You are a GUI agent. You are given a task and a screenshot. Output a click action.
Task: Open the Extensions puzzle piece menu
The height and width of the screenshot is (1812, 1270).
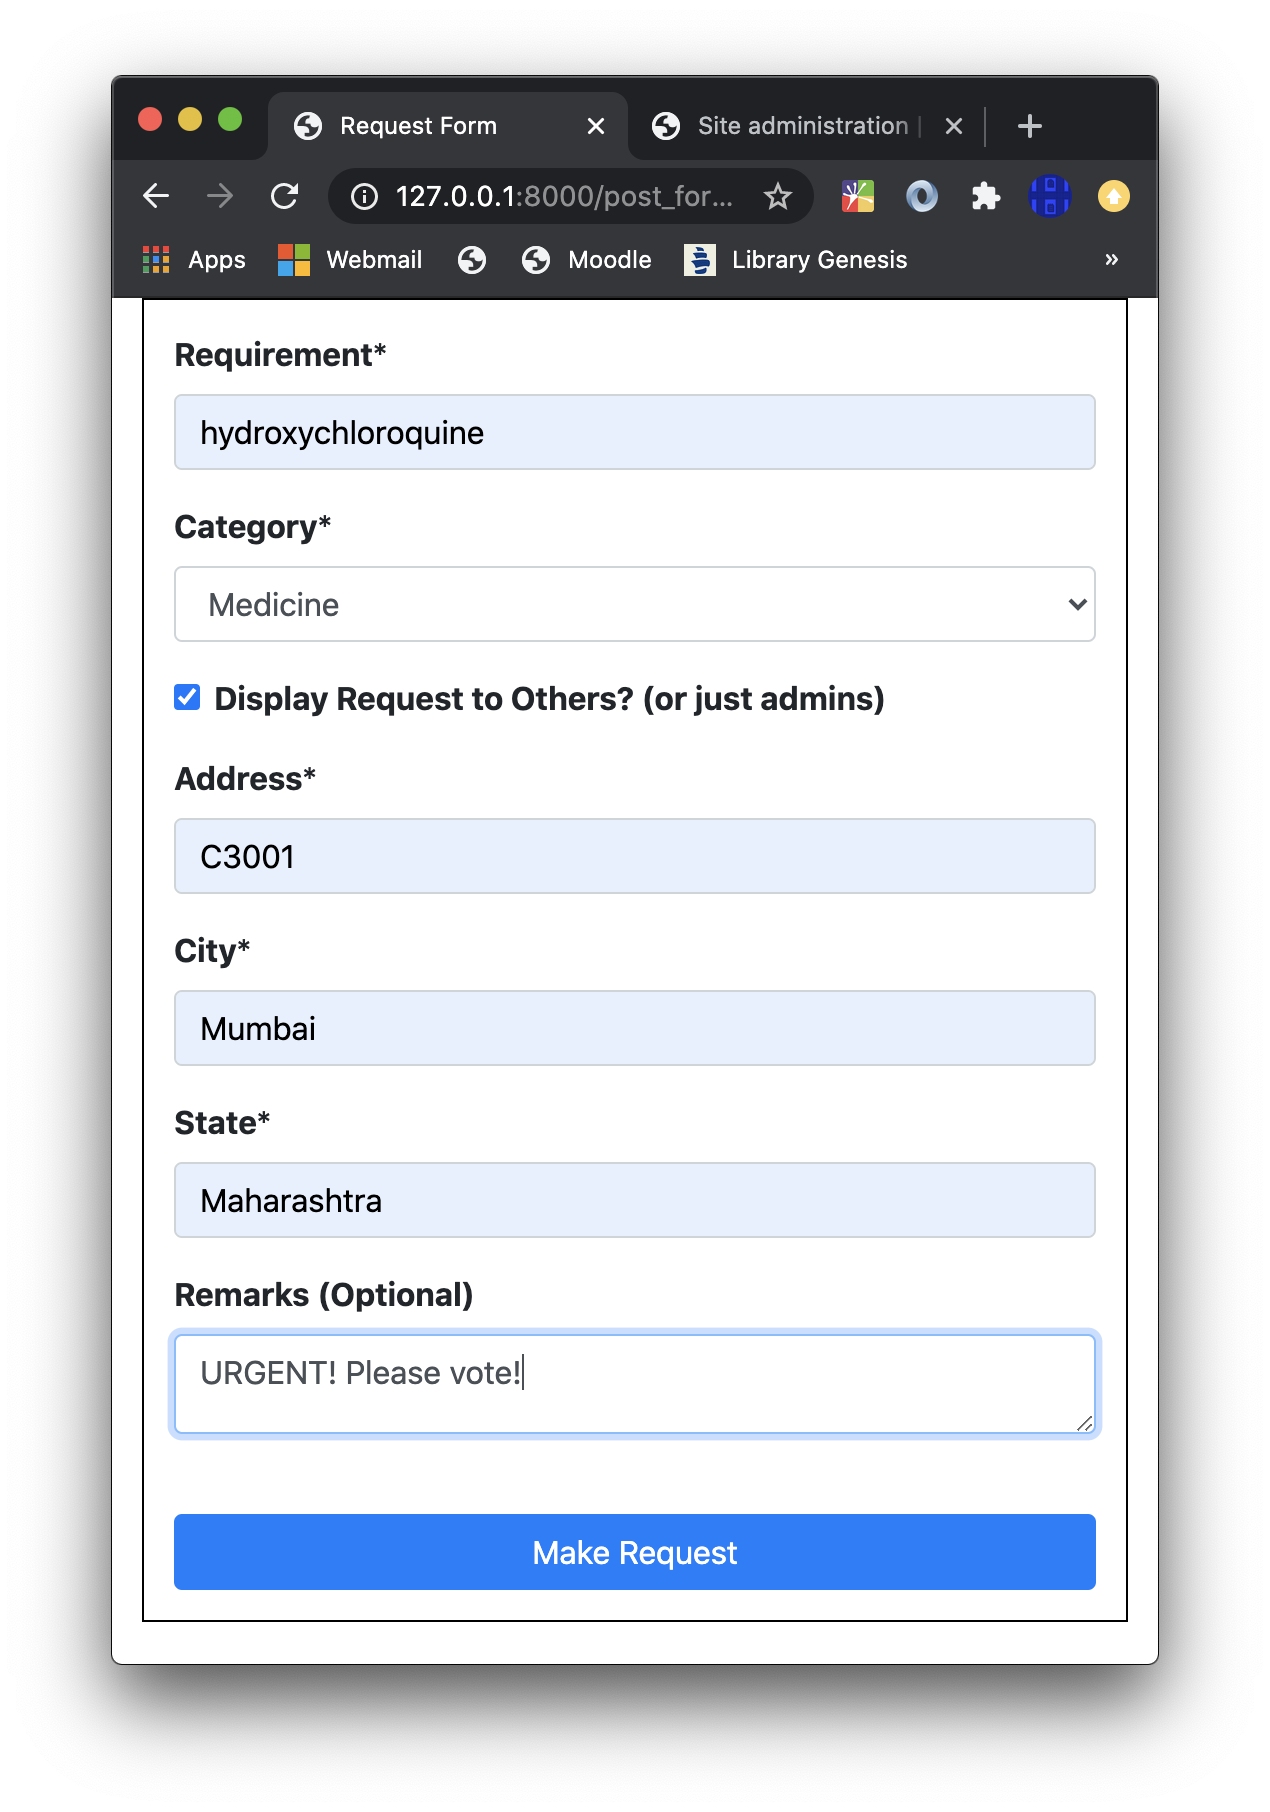986,196
